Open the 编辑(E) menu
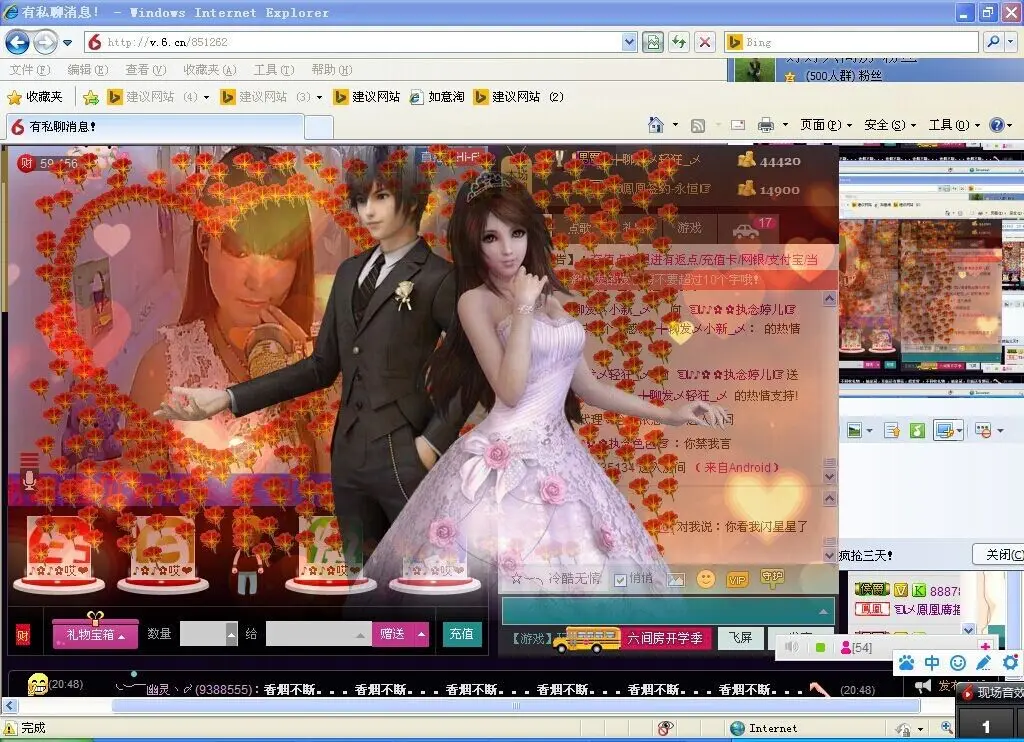Viewport: 1024px width, 742px height. [88, 70]
